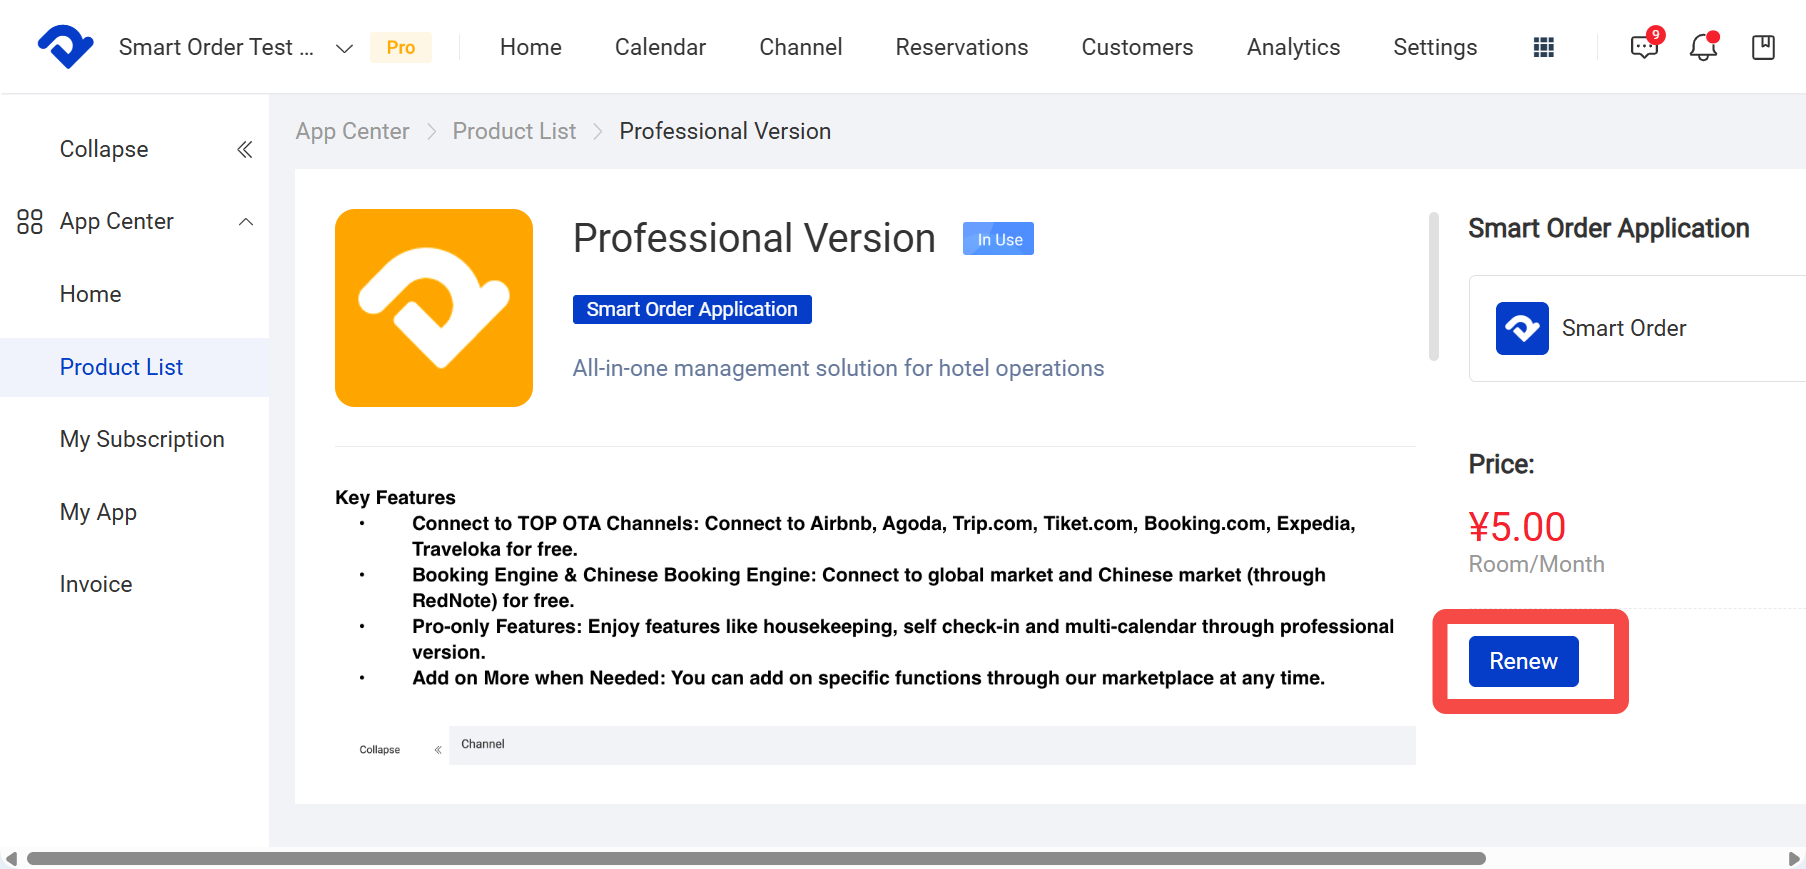Click the Smart Order app icon in side card
This screenshot has width=1806, height=869.
[x=1522, y=328]
